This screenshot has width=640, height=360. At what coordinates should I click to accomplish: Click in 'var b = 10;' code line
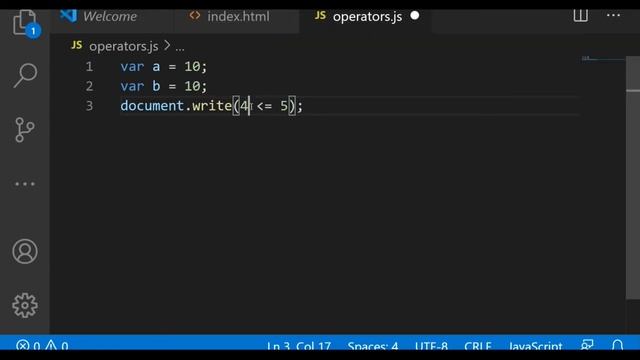click(x=164, y=86)
